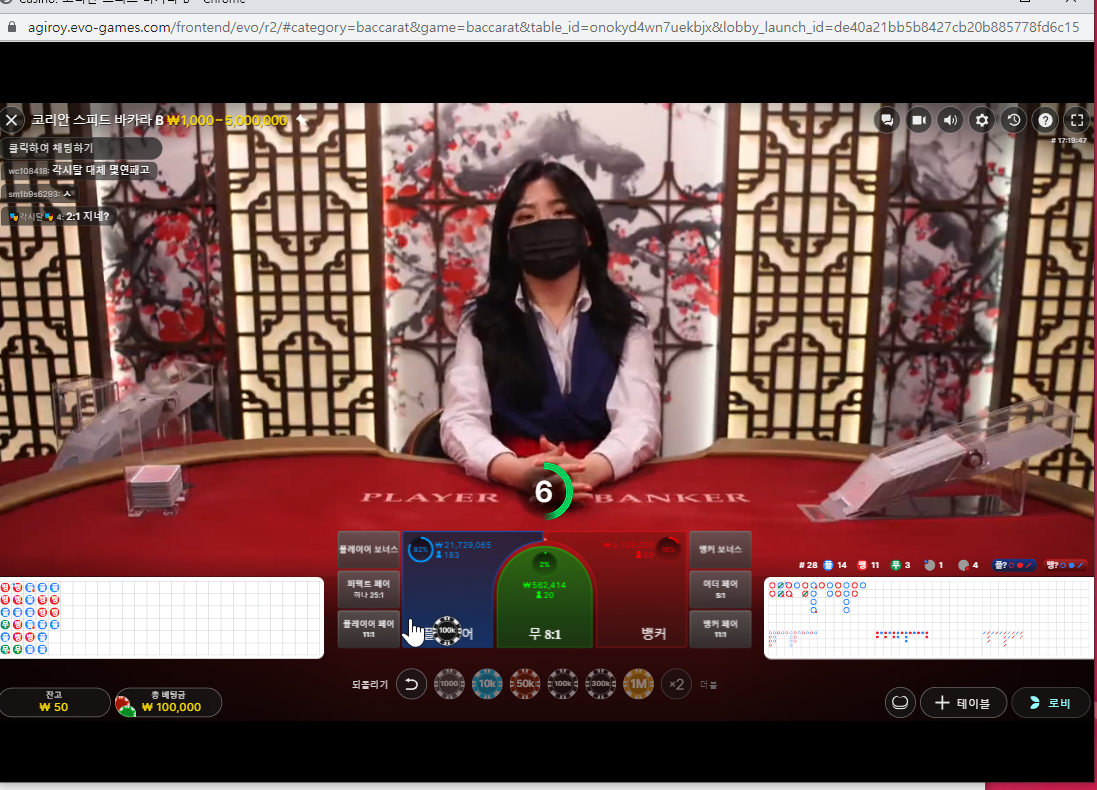Open the chat icon in top toolbar
The image size is (1097, 790).
886,120
